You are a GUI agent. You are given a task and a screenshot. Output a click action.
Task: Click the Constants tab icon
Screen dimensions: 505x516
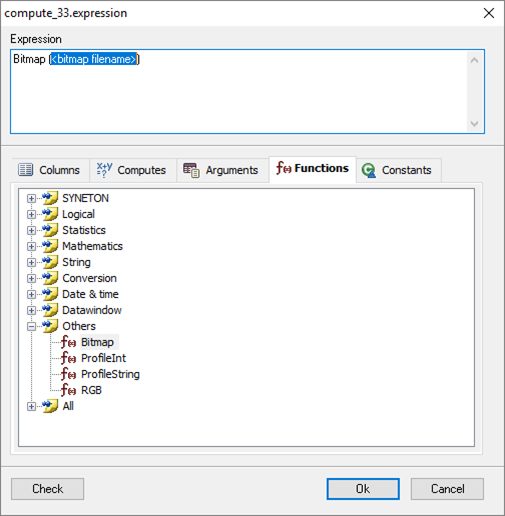click(x=369, y=170)
